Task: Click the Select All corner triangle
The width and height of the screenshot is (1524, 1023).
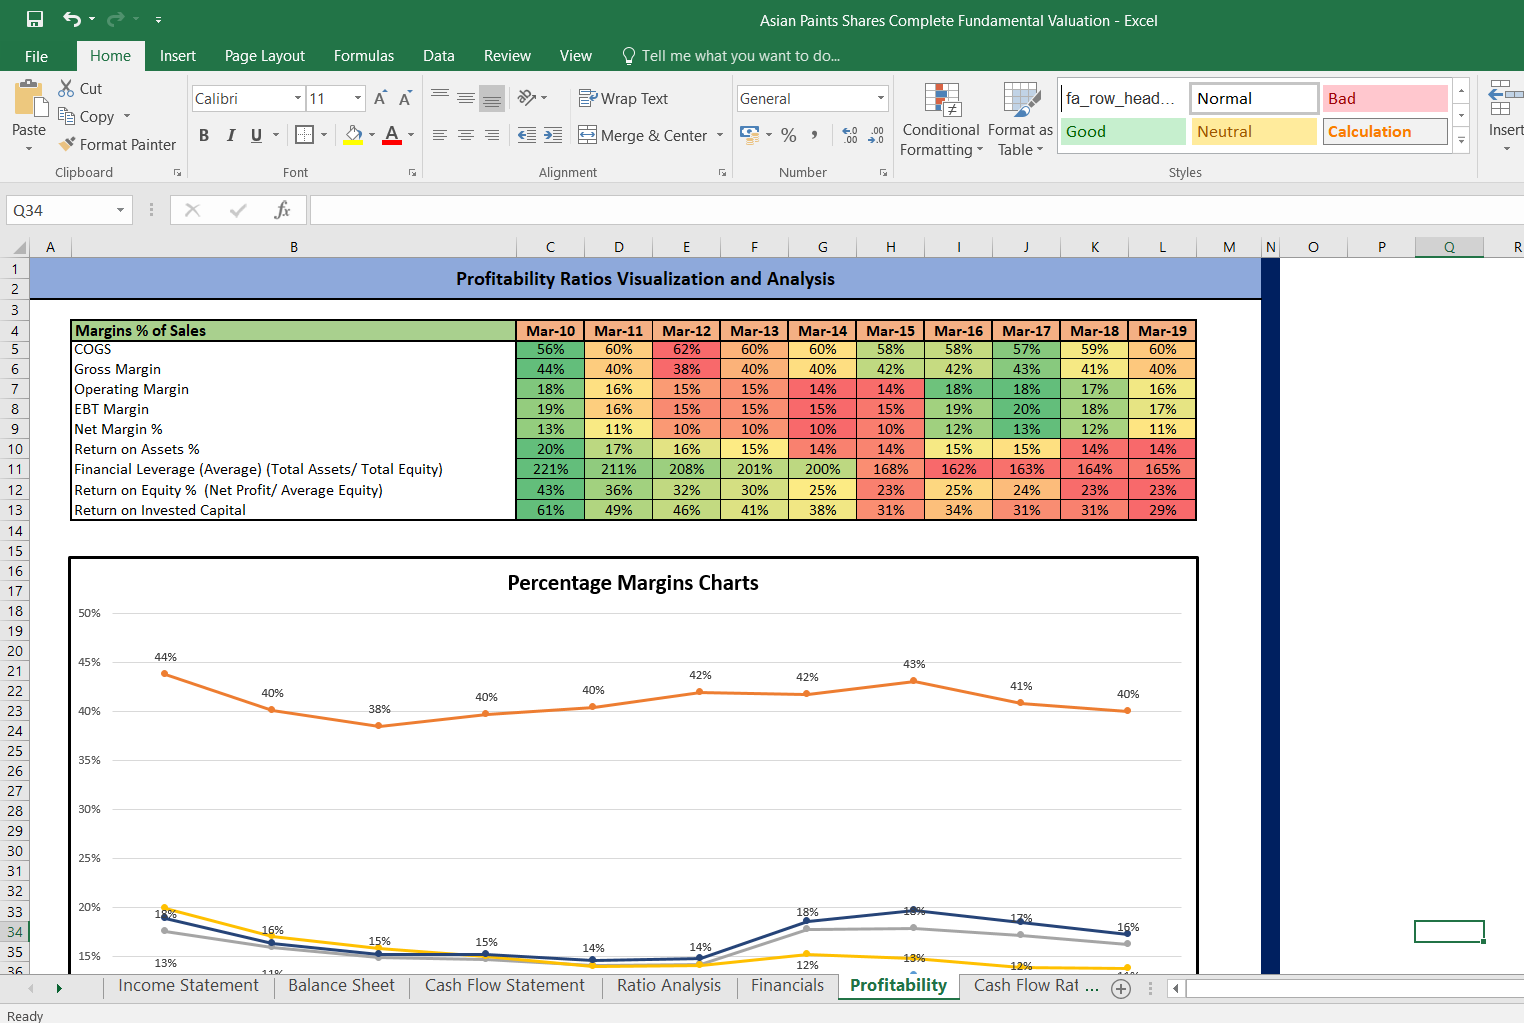Action: tap(19, 247)
